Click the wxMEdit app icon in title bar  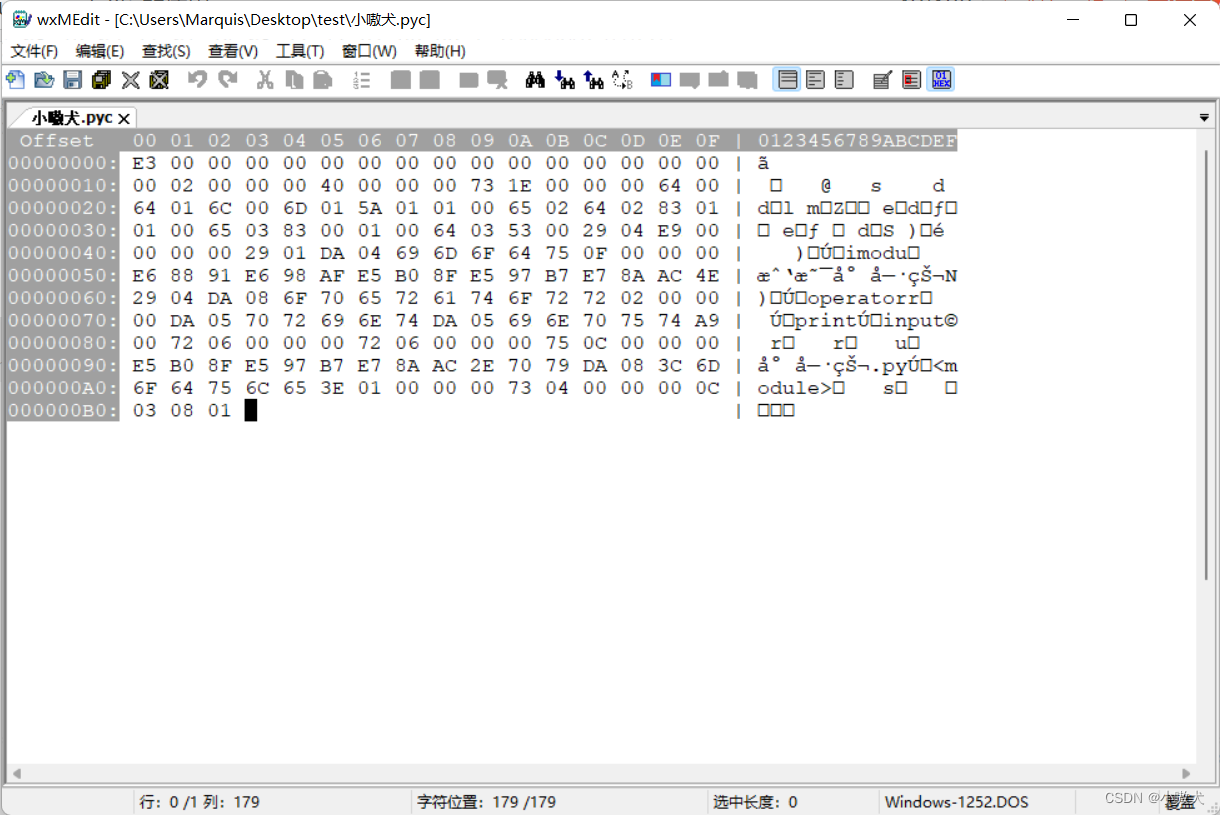[x=21, y=20]
